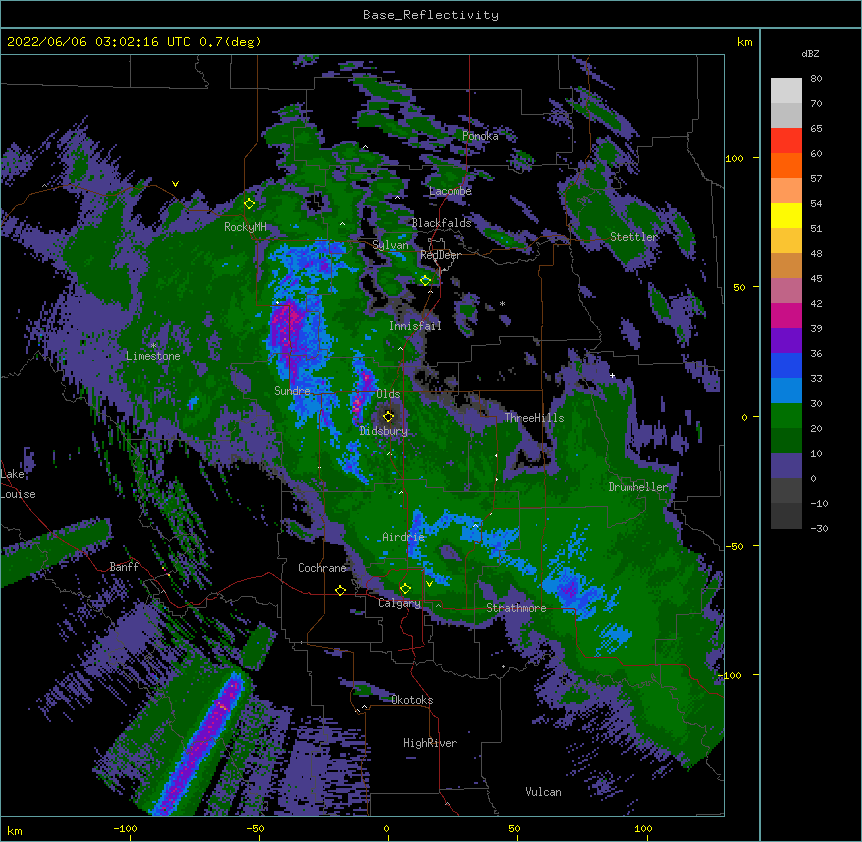
Task: Click the Banff label
Action: click(124, 567)
